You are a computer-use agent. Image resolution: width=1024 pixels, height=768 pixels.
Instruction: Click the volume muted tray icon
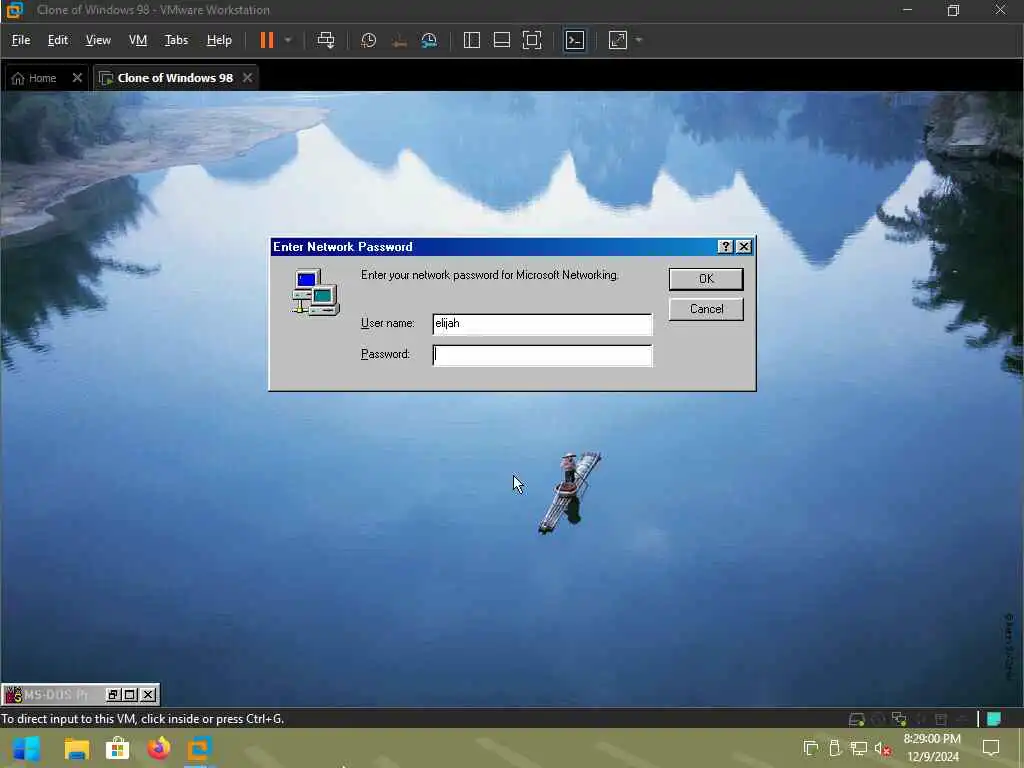point(882,748)
